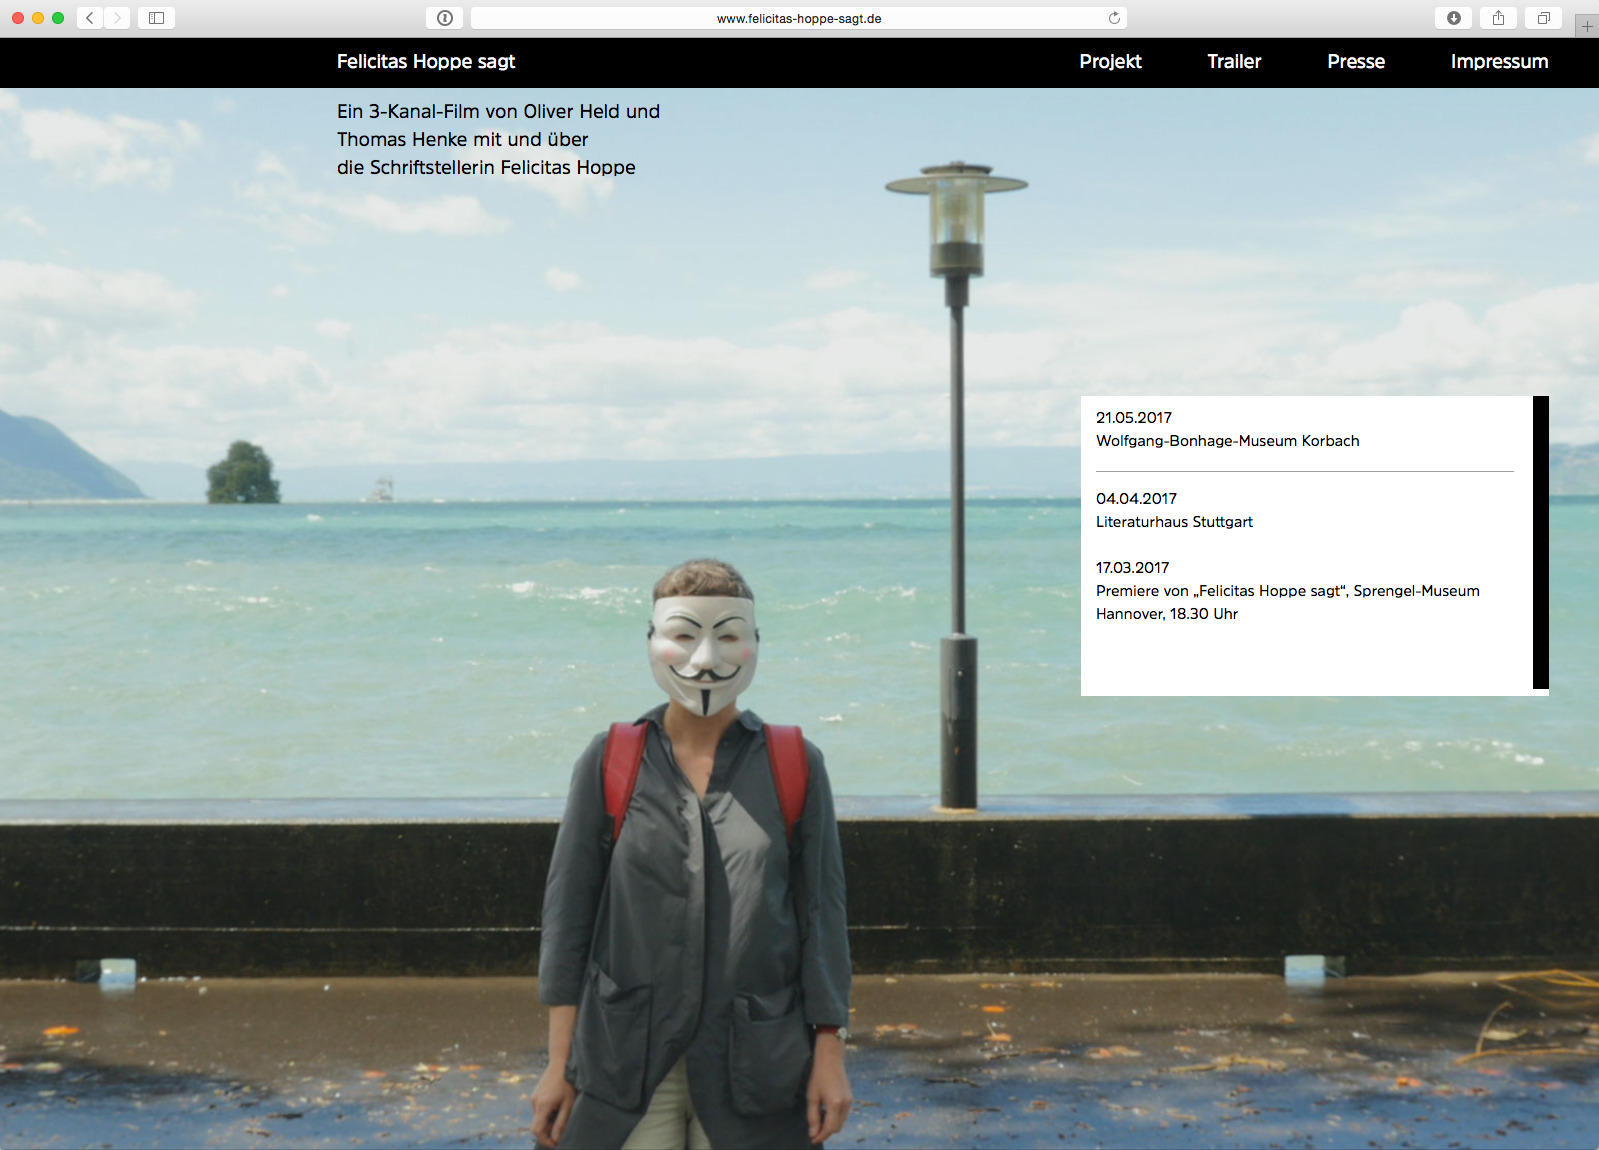Open the Impressum menu item

[1499, 62]
